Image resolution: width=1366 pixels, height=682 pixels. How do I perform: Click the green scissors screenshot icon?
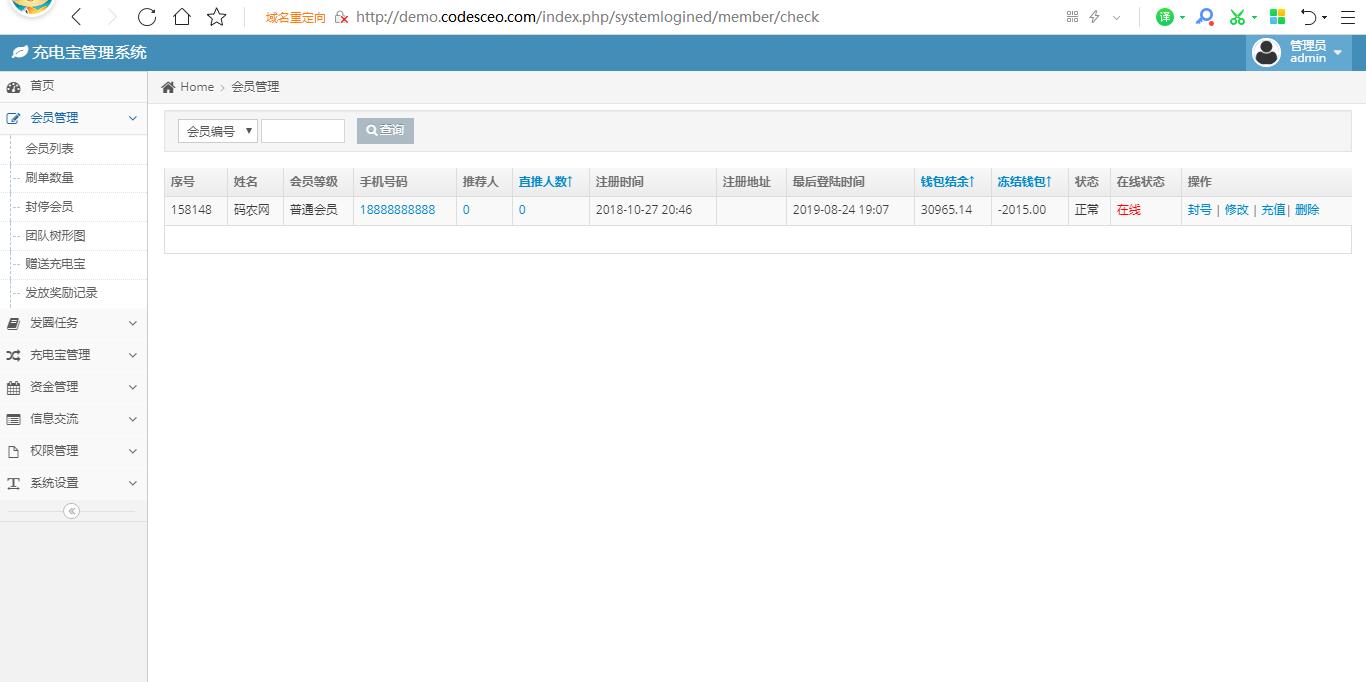[x=1238, y=17]
